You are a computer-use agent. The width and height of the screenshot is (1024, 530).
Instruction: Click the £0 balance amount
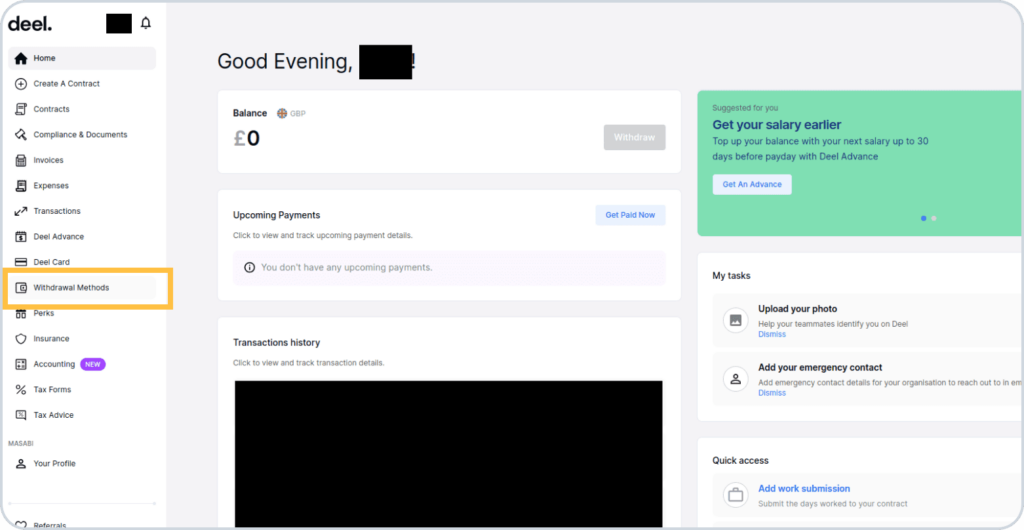point(246,138)
